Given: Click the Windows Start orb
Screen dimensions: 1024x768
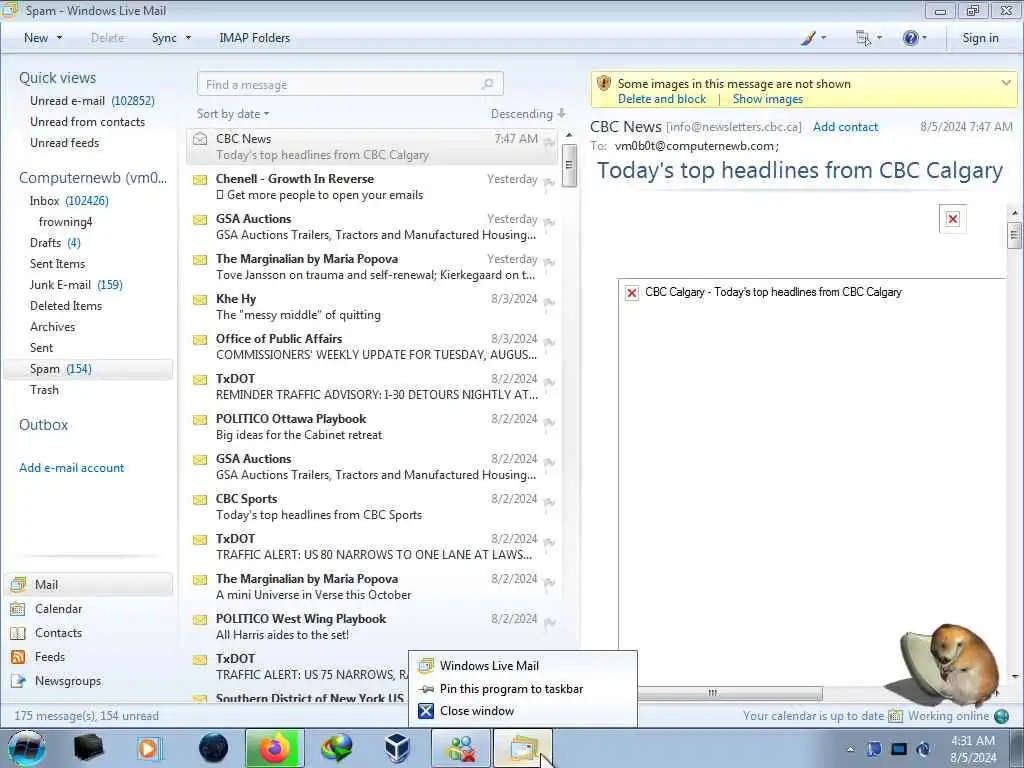Looking at the screenshot, I should 26,748.
